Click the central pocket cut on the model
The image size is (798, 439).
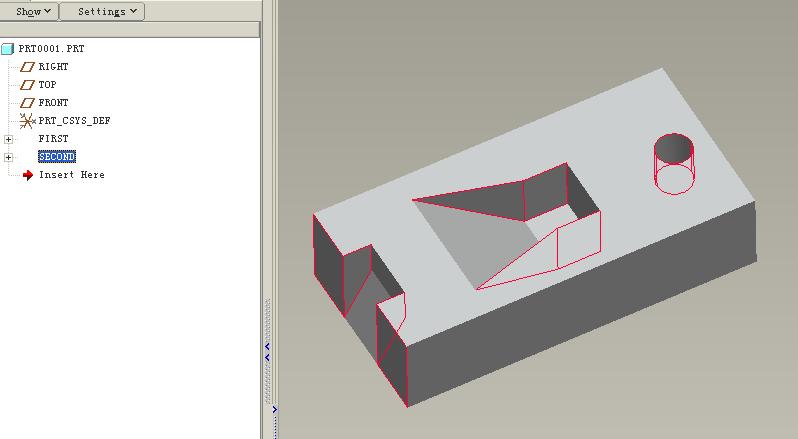point(504,224)
